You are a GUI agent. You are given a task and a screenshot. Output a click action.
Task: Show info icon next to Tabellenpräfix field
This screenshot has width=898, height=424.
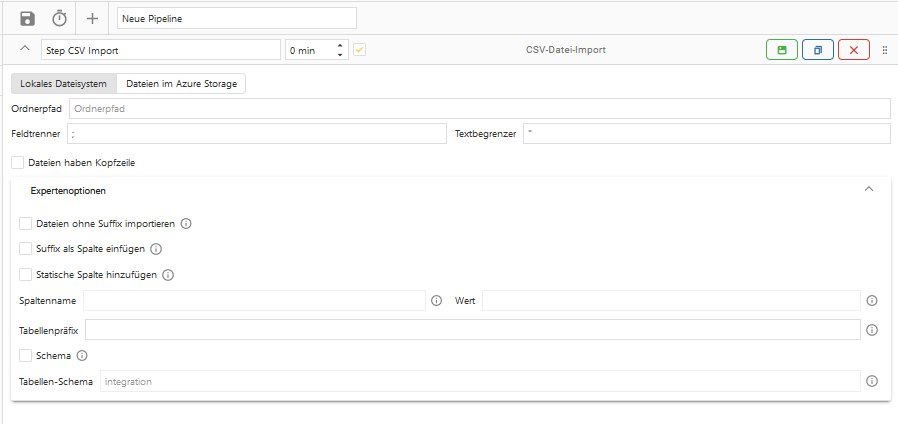click(x=872, y=330)
